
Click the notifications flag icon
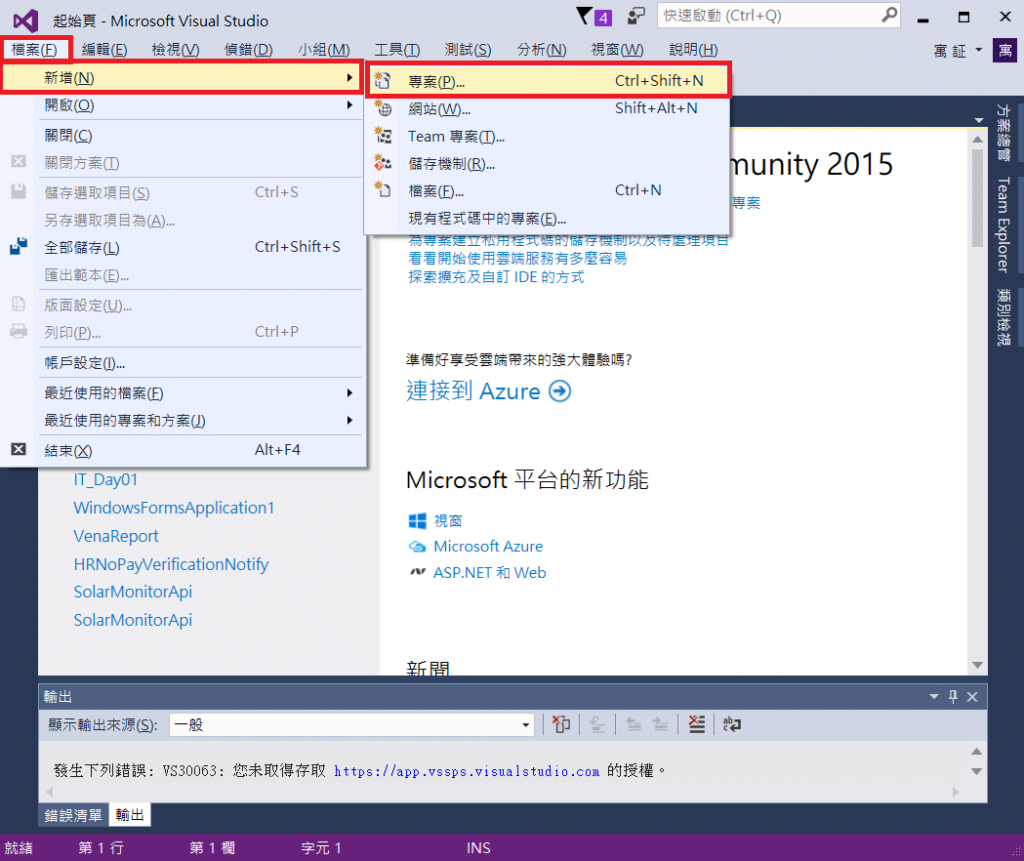pos(585,16)
